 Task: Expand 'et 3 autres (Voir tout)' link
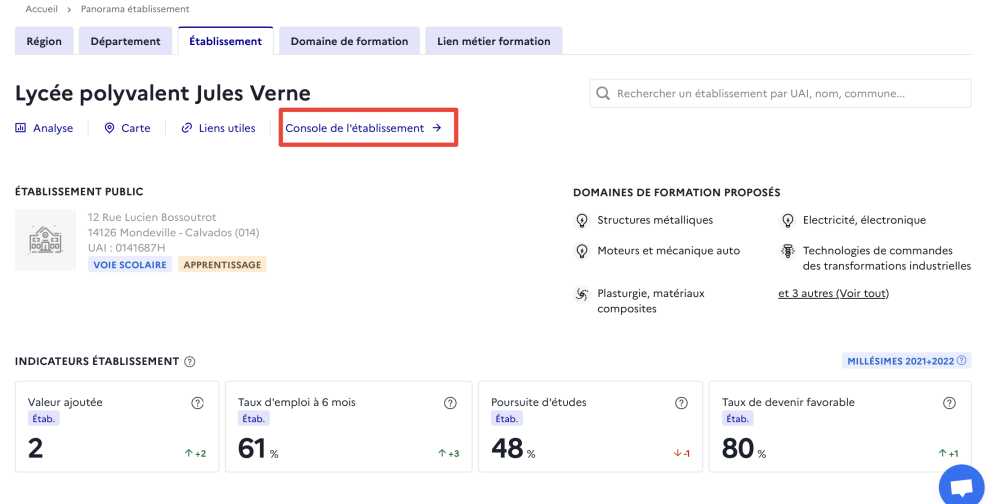[834, 293]
